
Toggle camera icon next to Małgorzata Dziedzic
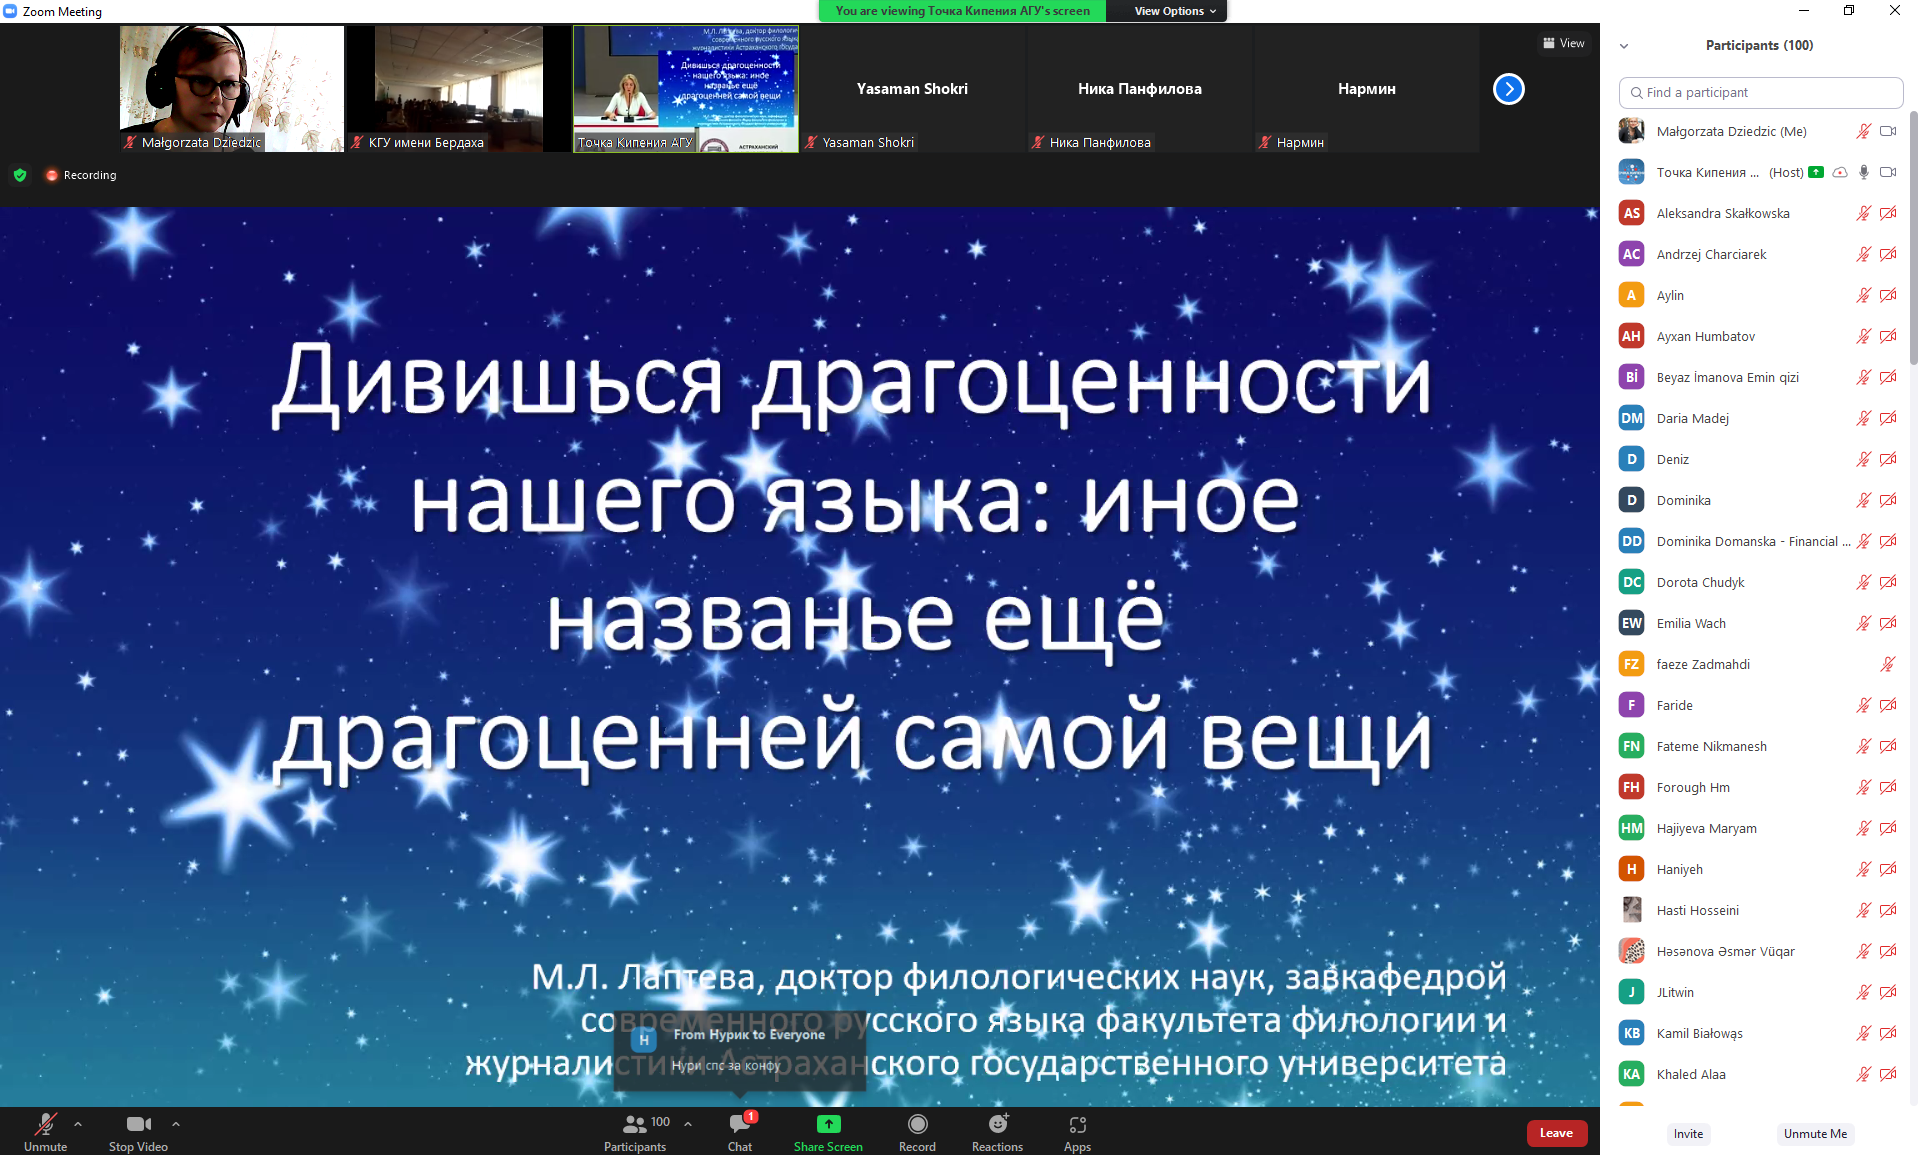[x=1887, y=131]
